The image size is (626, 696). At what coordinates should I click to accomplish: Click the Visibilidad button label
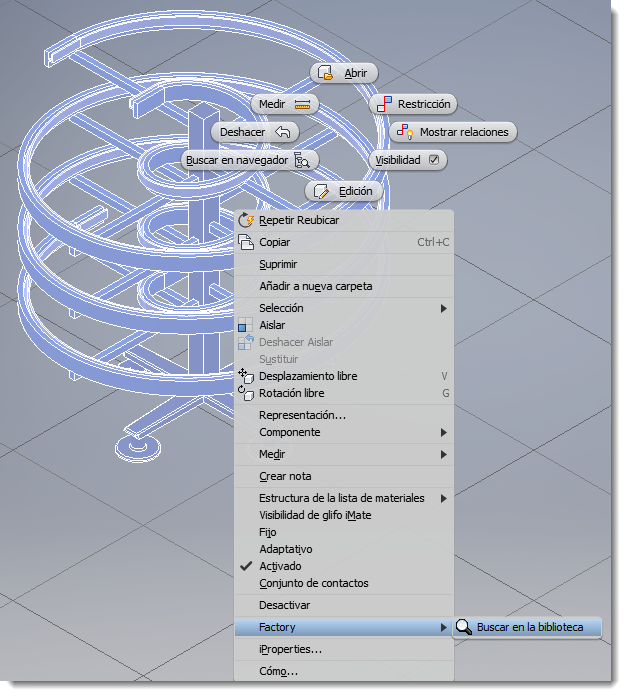pos(398,160)
